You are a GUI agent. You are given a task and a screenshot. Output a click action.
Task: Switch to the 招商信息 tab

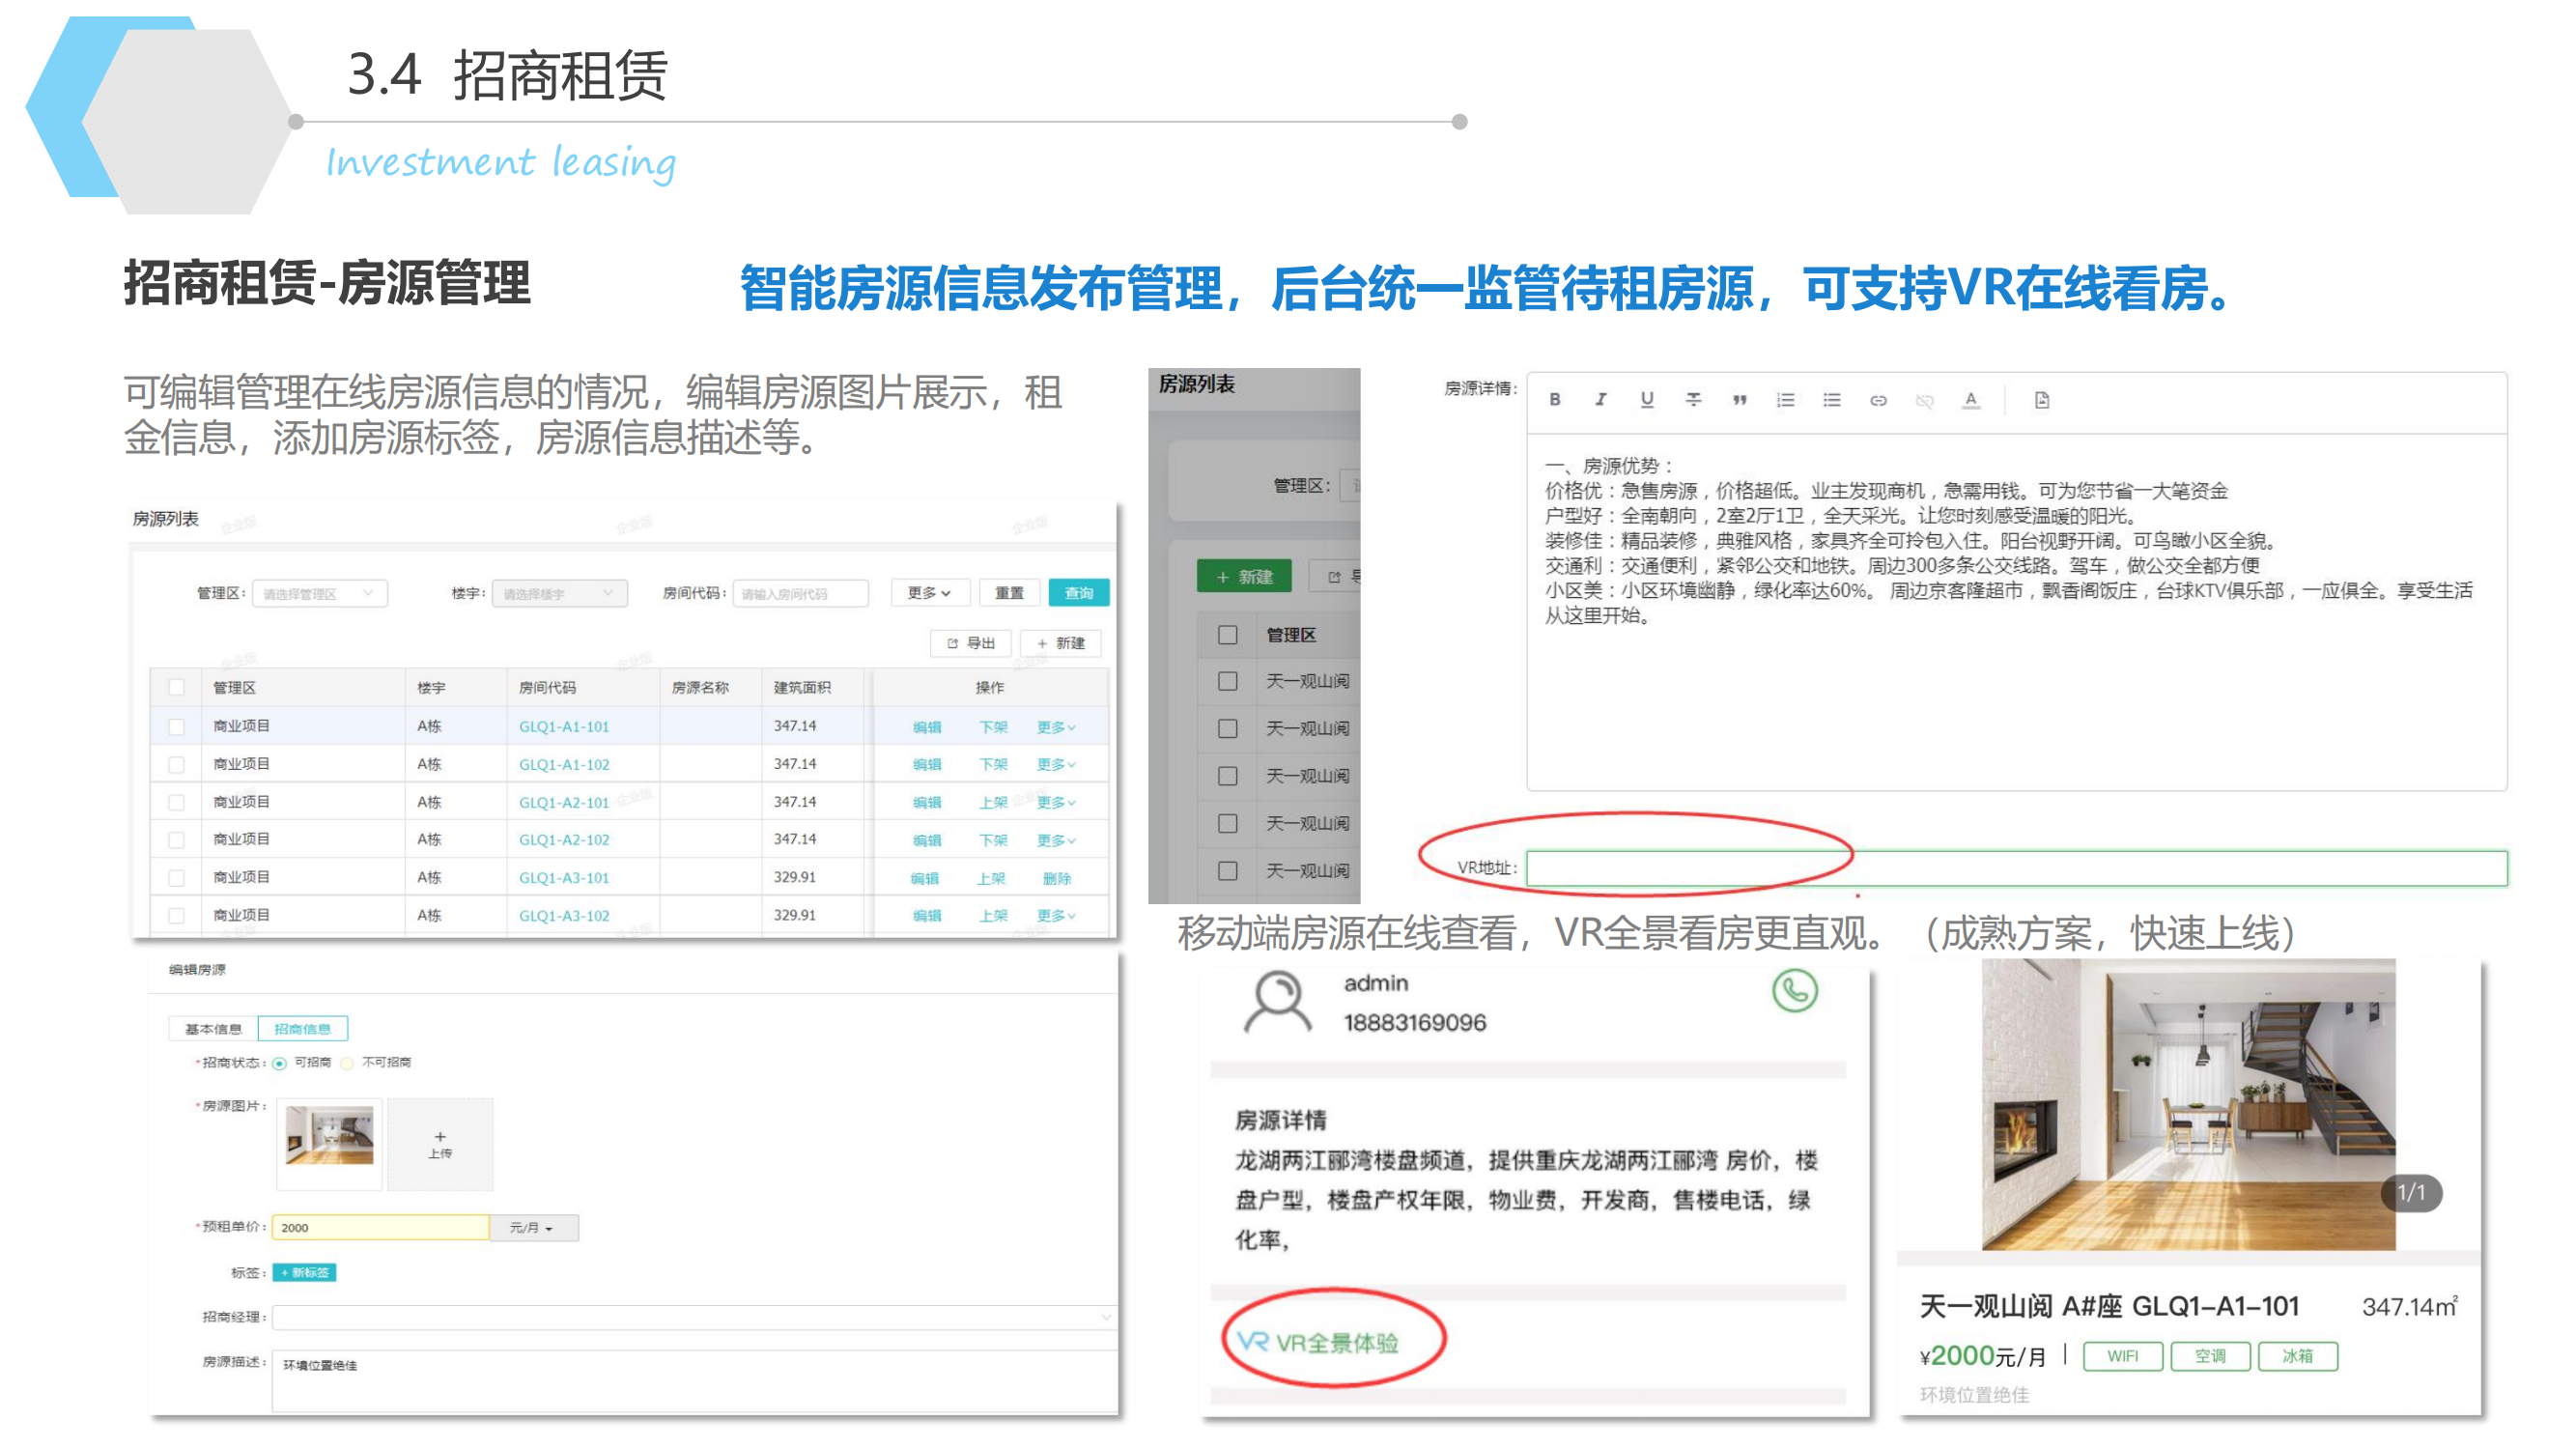click(x=302, y=1029)
